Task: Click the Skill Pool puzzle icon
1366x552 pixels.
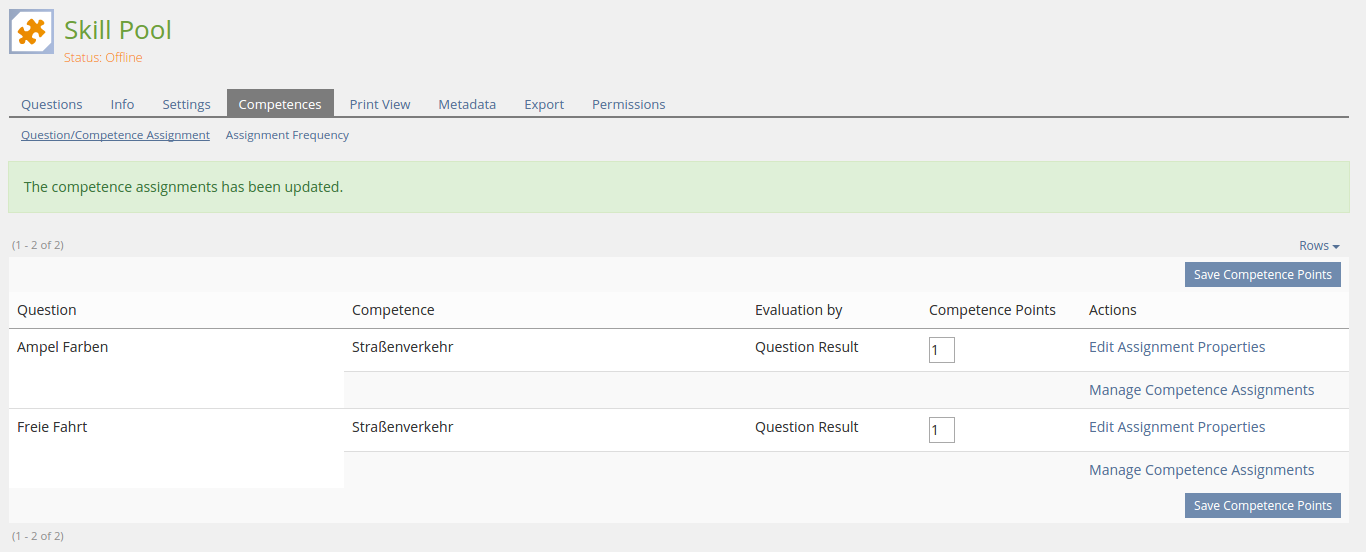Action: click(x=32, y=32)
